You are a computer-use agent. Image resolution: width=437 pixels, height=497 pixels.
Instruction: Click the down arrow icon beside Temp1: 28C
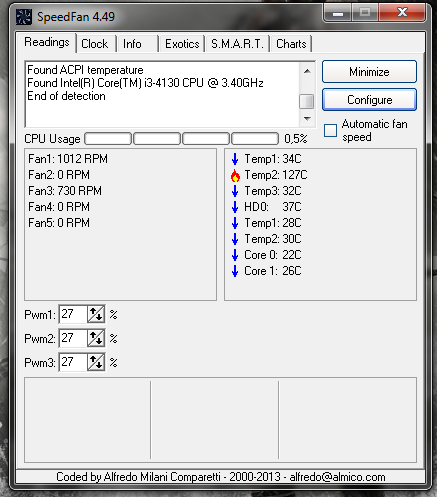click(x=235, y=223)
